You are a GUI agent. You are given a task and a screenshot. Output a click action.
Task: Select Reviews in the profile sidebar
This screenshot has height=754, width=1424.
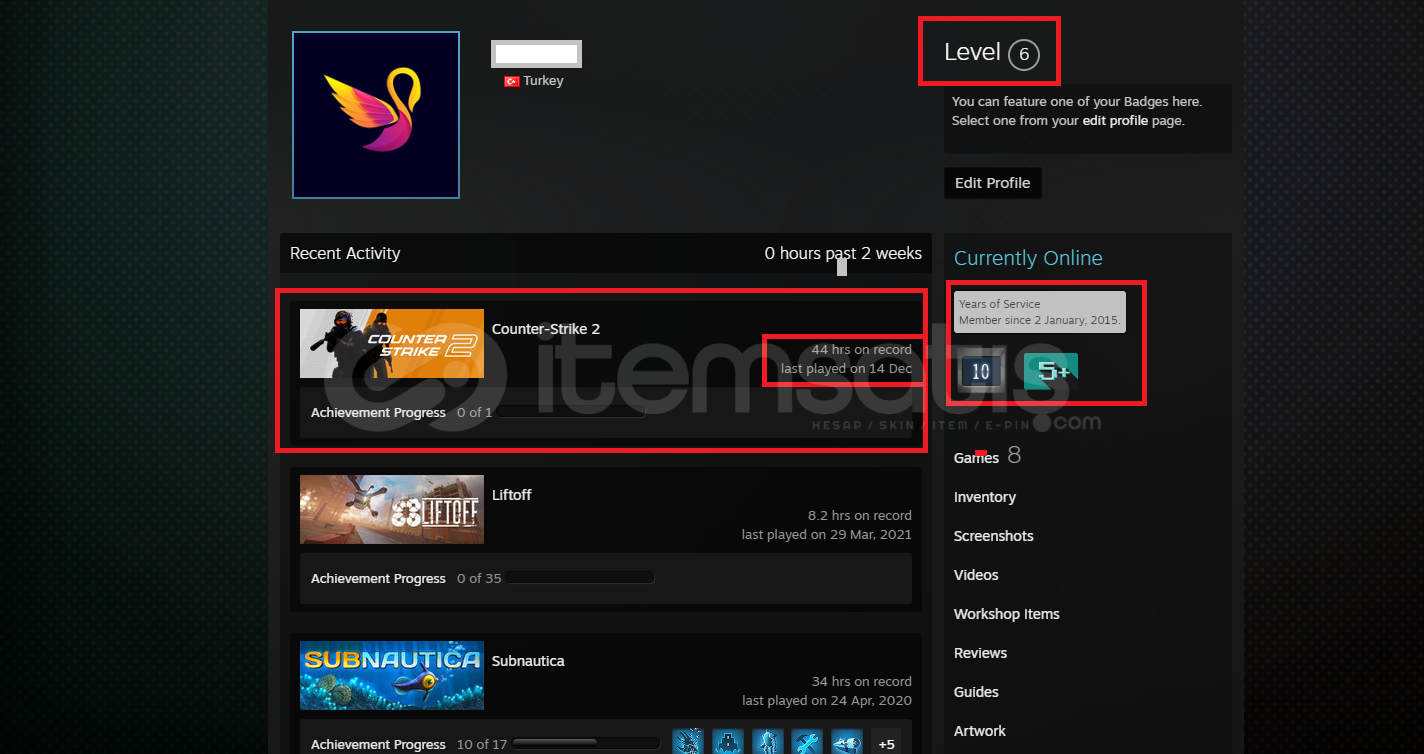980,653
